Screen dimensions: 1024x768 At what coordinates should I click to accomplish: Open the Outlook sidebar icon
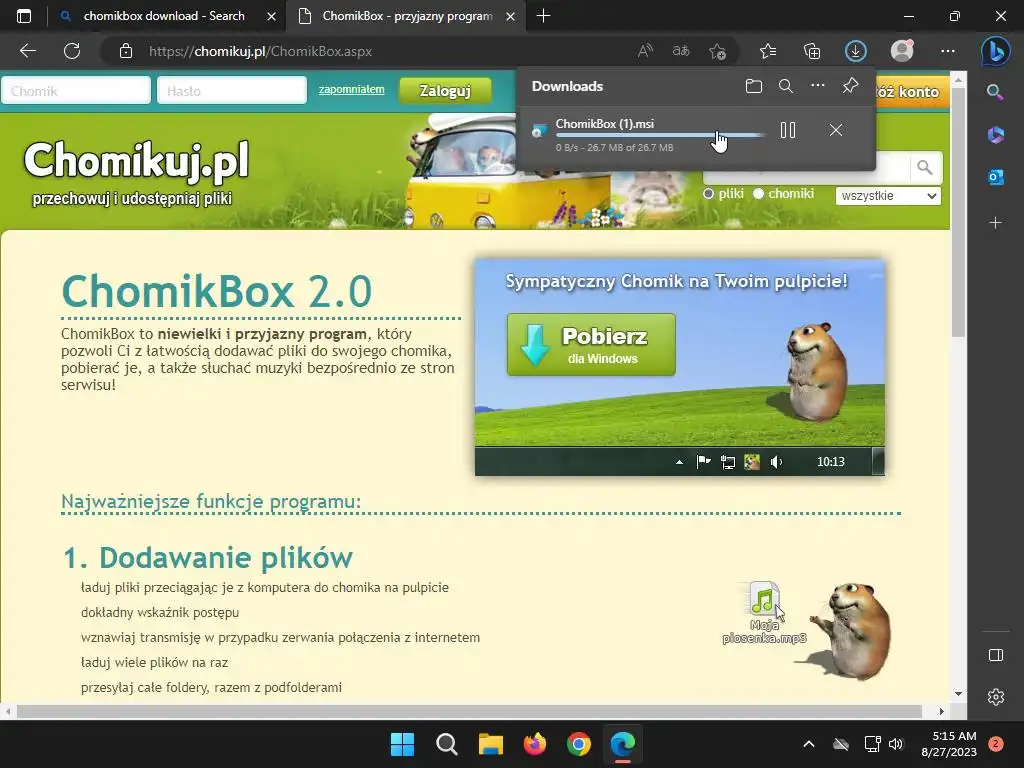995,177
